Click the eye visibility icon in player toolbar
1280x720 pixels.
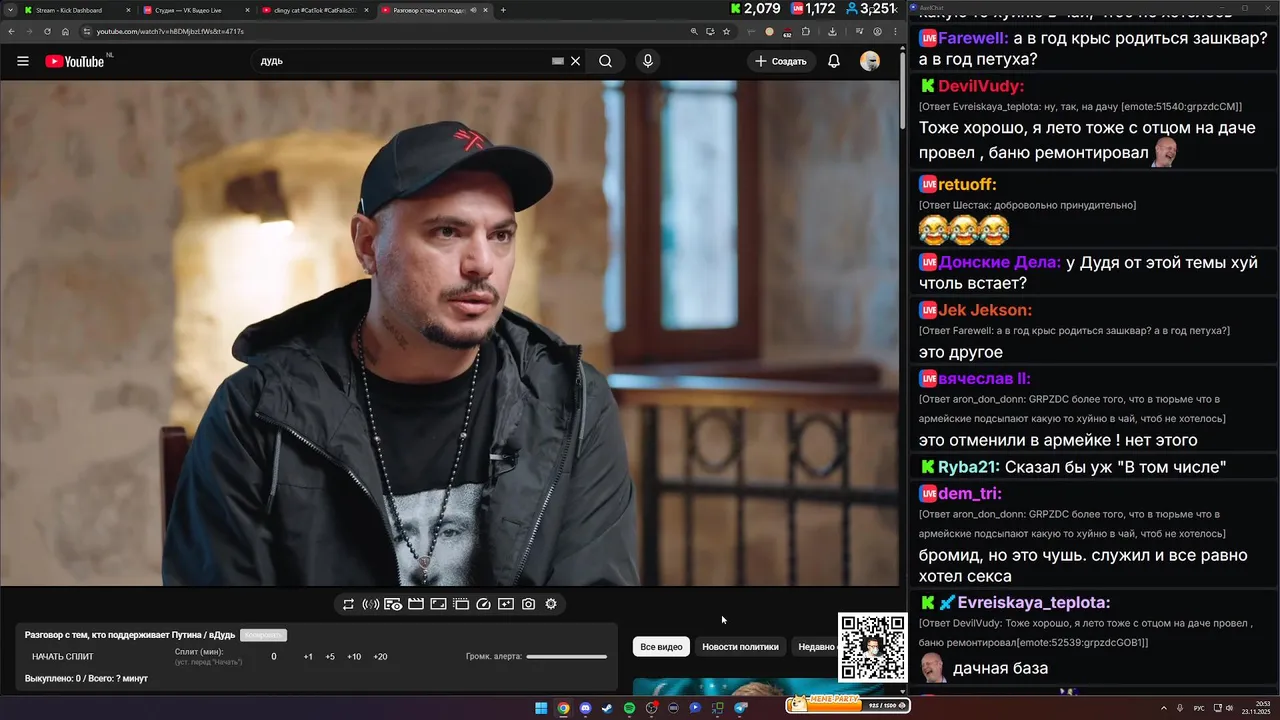(393, 604)
